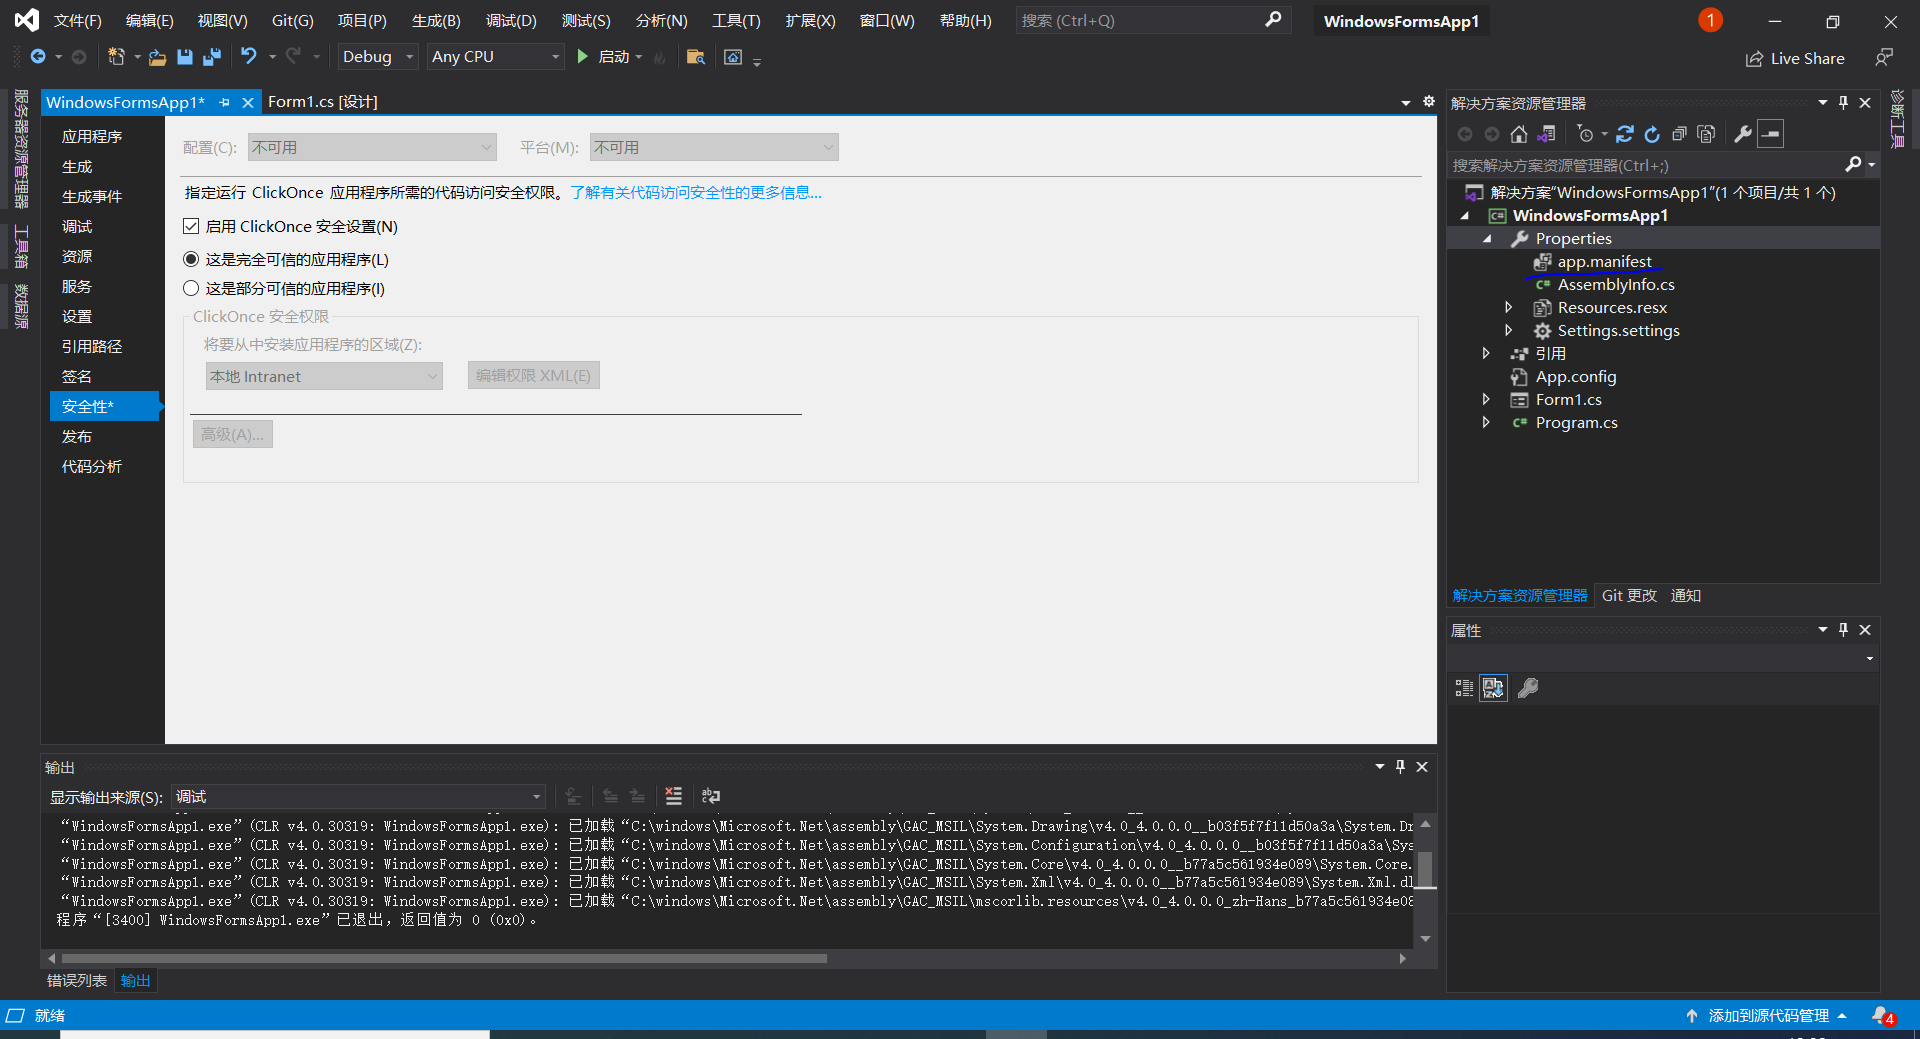Click the Live Share button

pos(1795,58)
